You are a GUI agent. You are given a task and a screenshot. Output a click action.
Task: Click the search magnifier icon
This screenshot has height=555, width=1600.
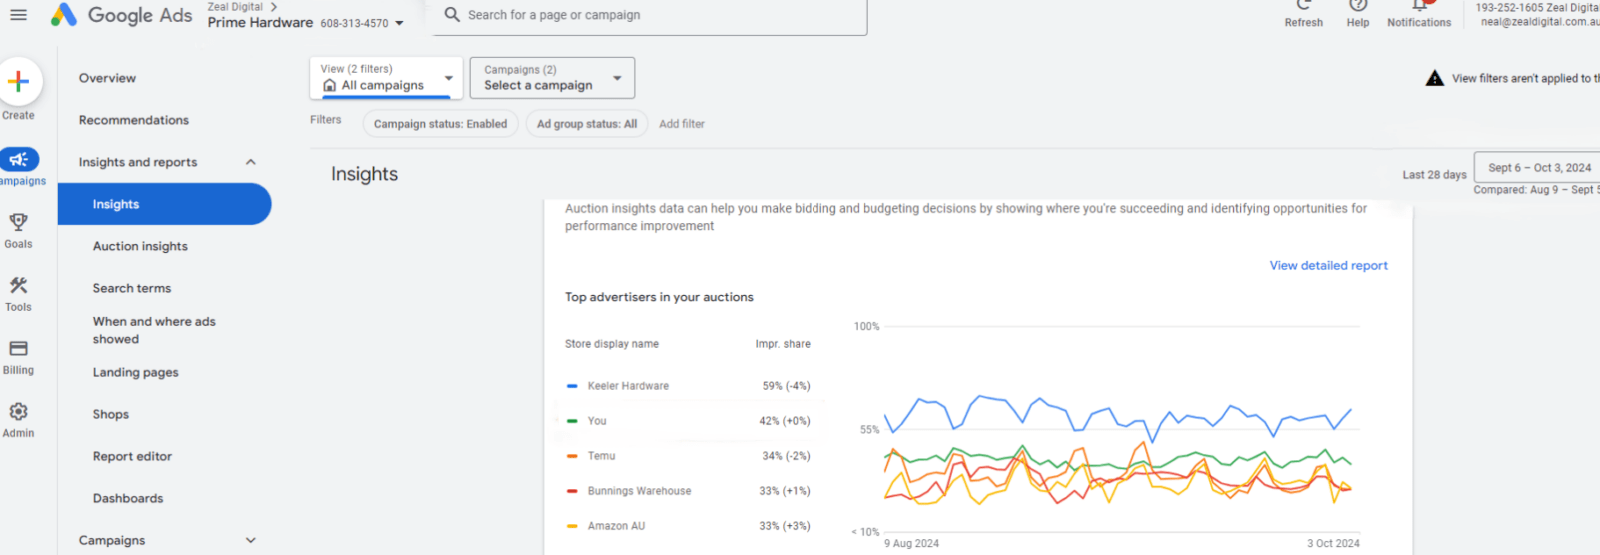[452, 15]
